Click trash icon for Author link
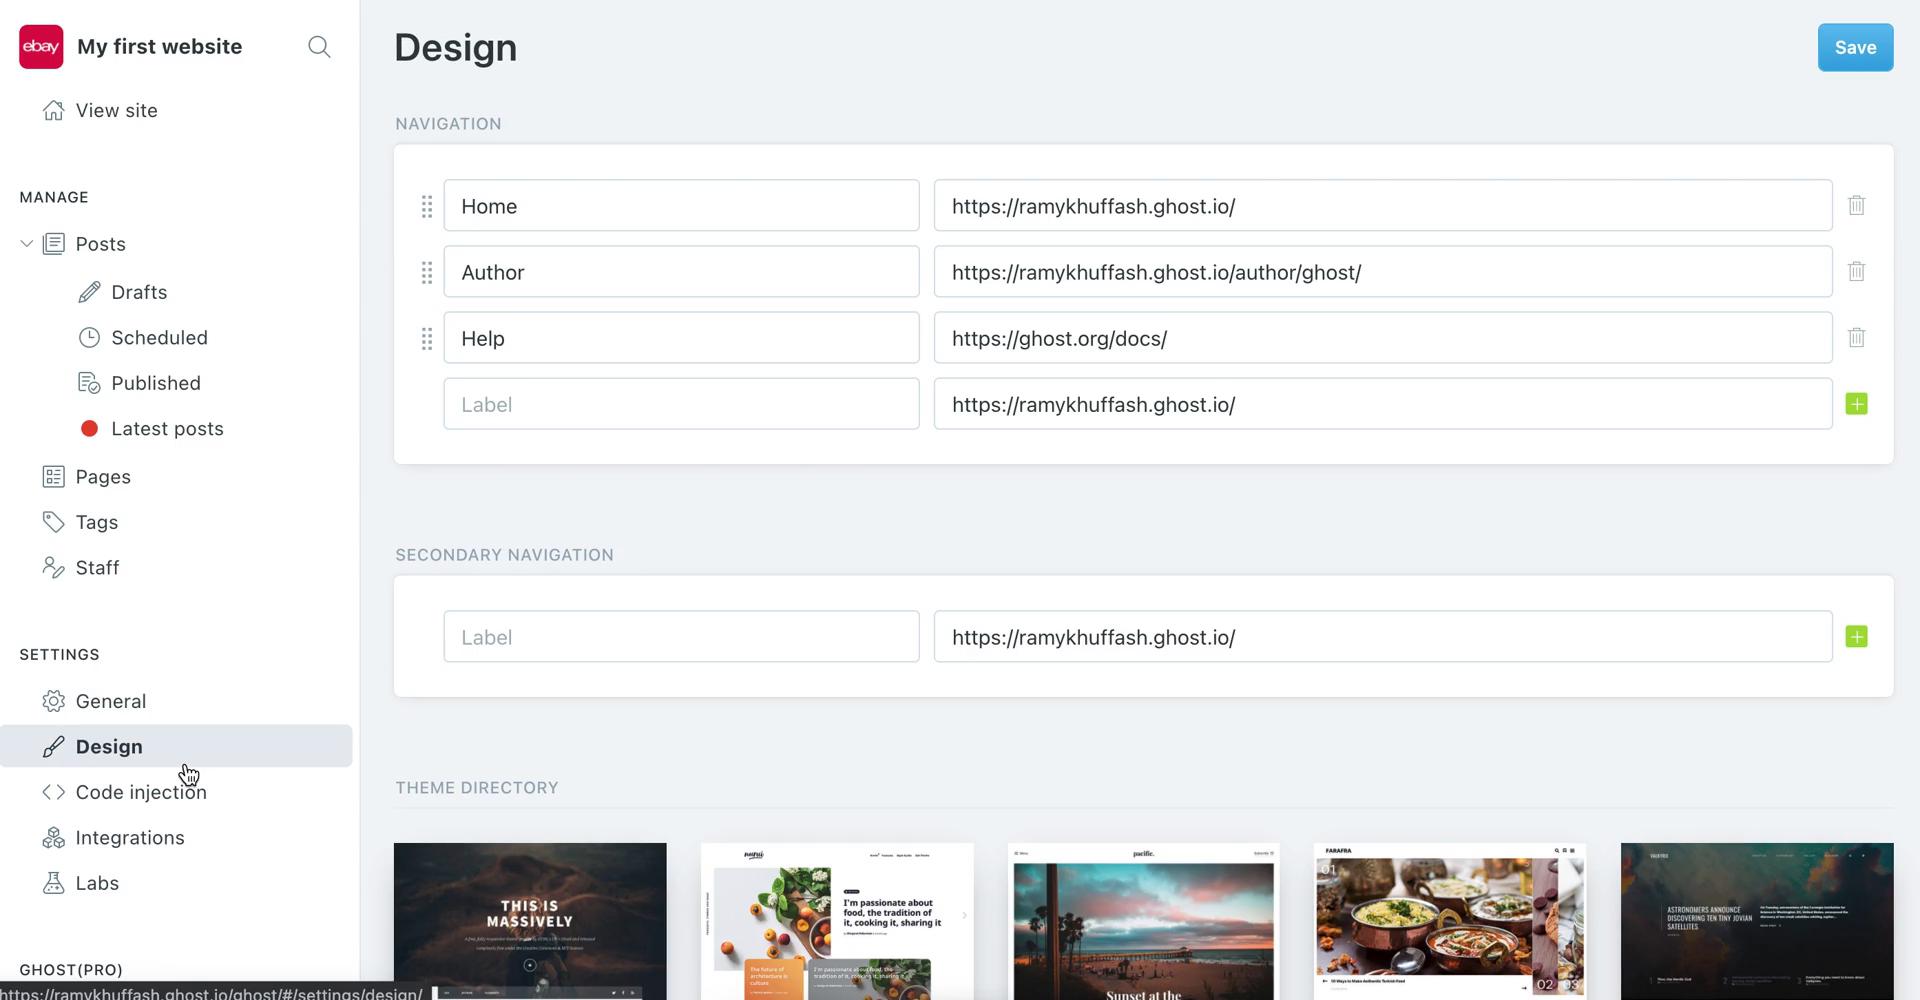This screenshot has height=1000, width=1920. tap(1856, 271)
